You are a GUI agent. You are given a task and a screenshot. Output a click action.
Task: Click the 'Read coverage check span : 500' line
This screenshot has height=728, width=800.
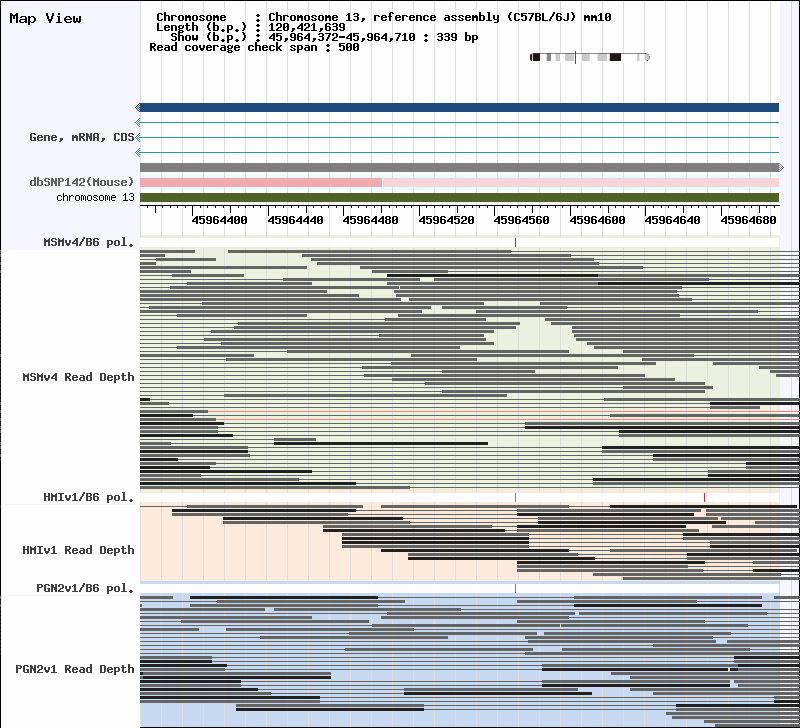tap(254, 47)
